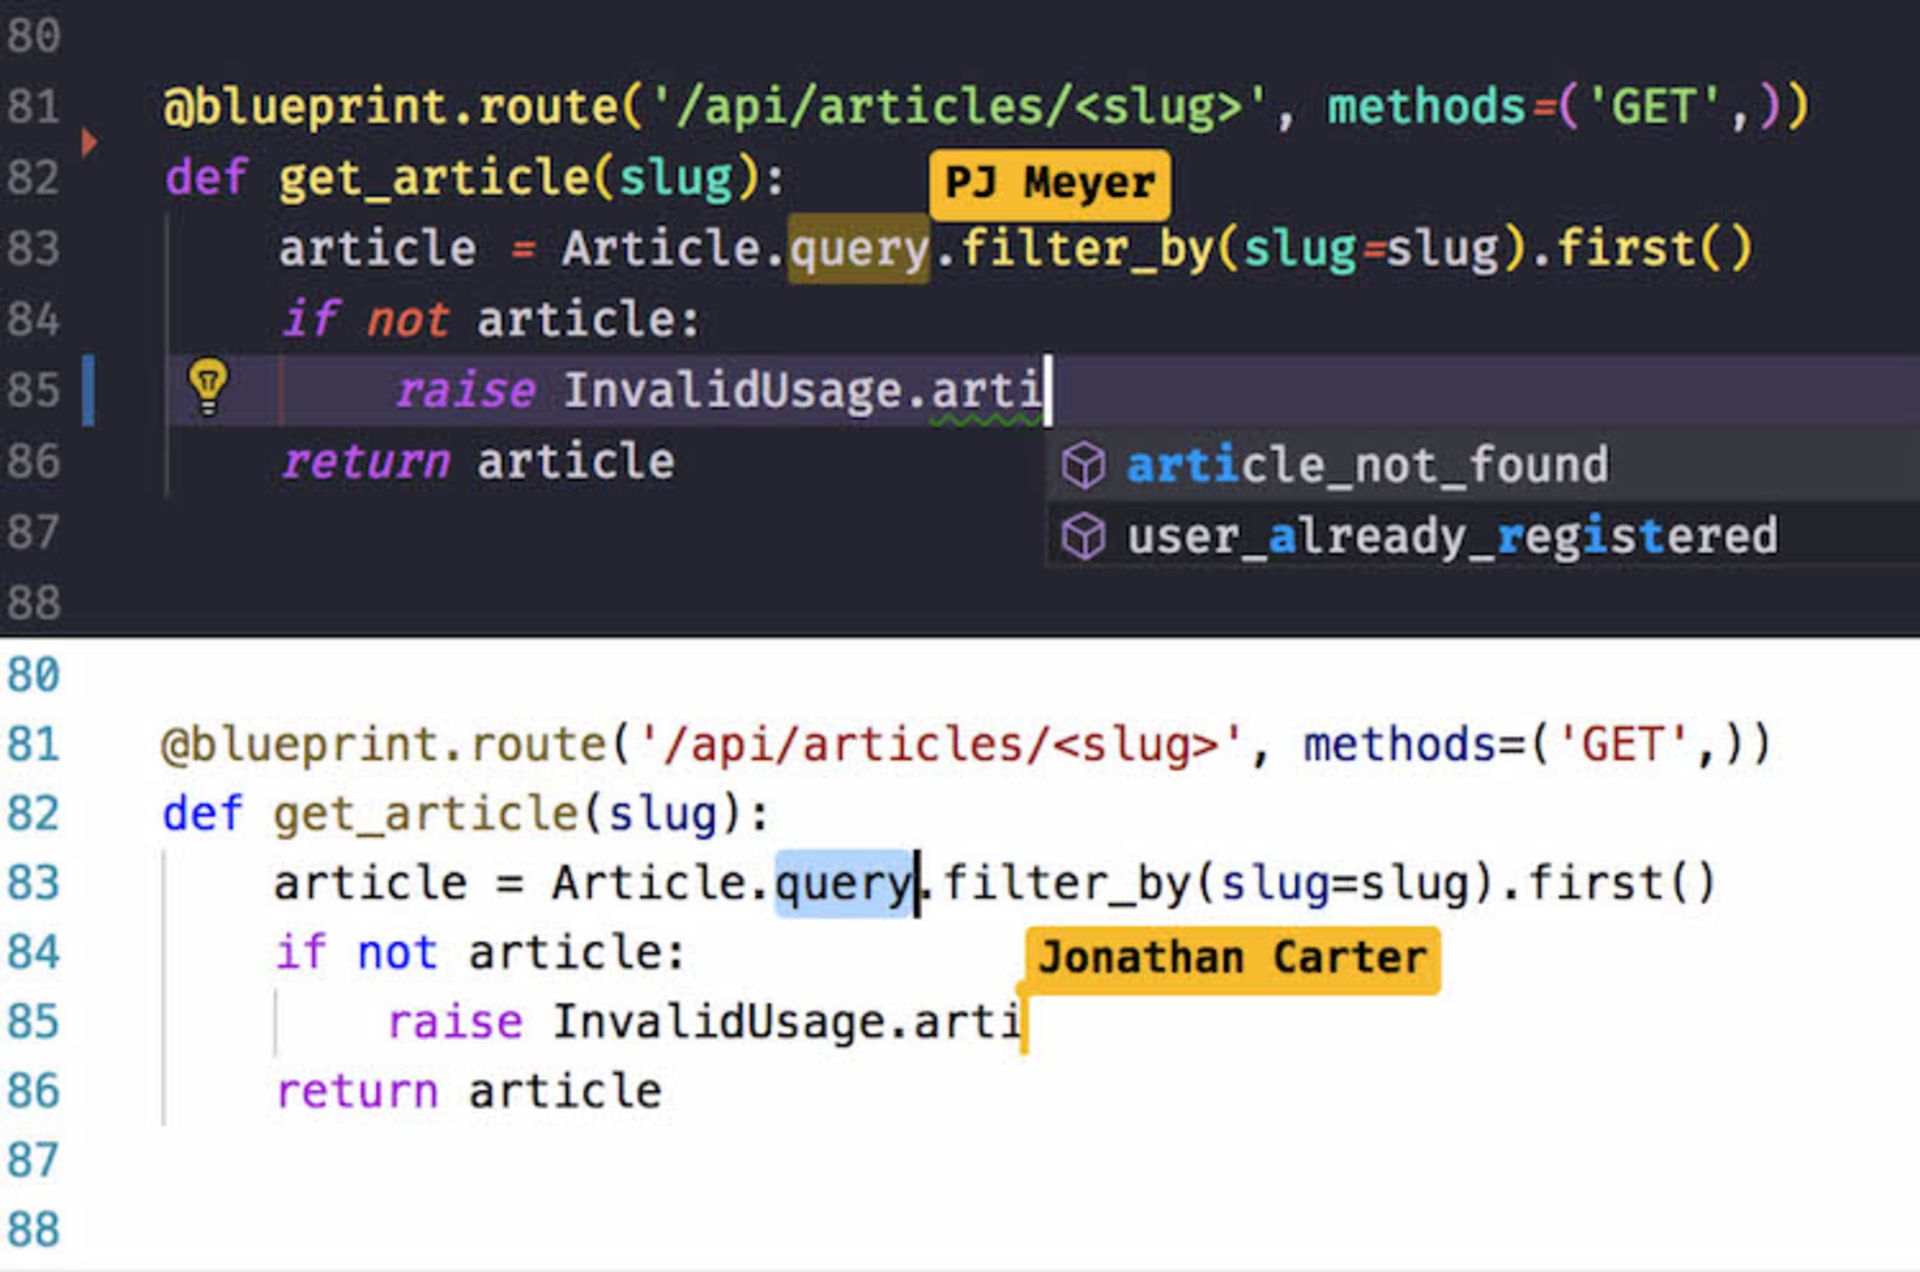Click the highlighted 'query' word in the dark editor

coord(859,249)
